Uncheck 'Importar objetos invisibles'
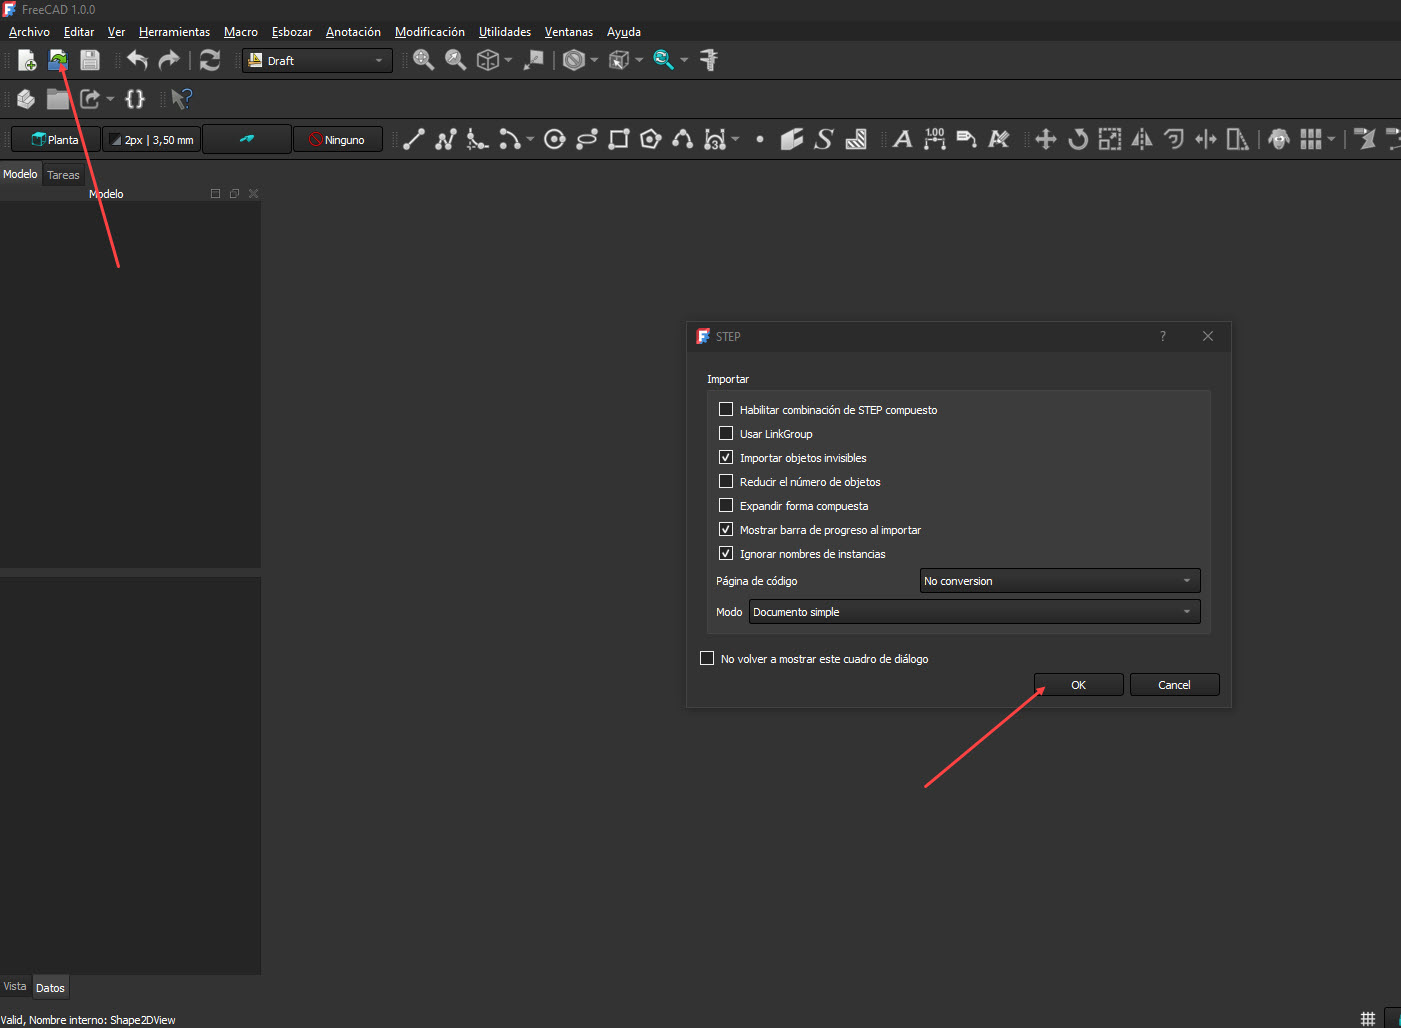The width and height of the screenshot is (1401, 1028). pyautogui.click(x=726, y=457)
